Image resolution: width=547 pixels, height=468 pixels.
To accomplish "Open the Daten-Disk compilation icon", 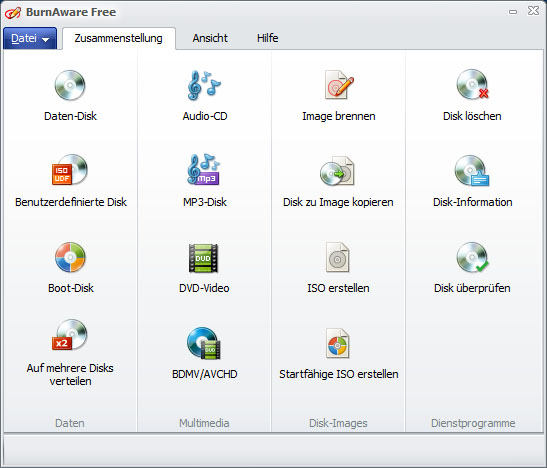I will (70, 85).
